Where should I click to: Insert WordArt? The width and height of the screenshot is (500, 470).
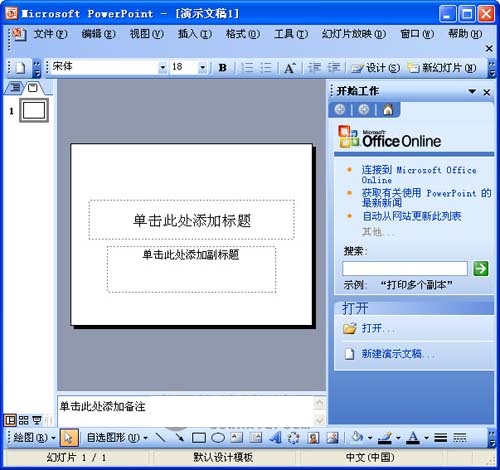[x=275, y=438]
